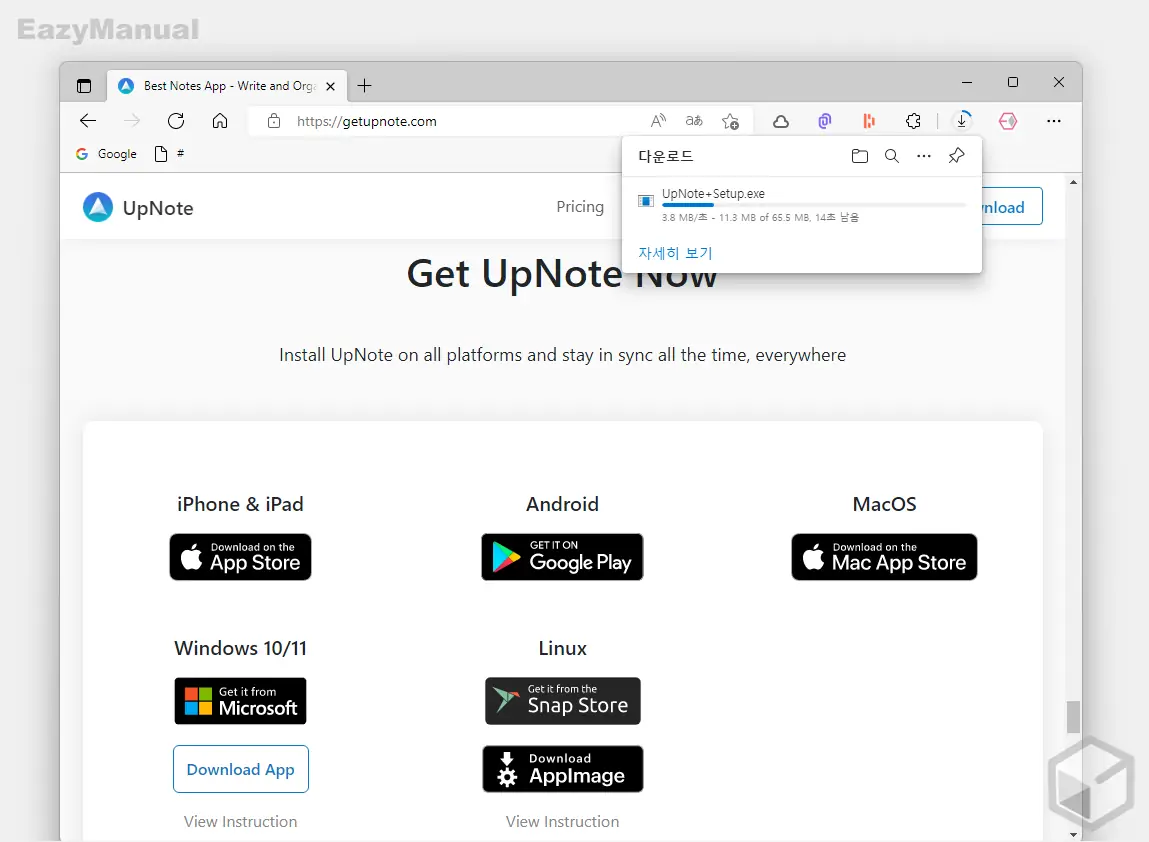Click the UpNote brand name text

click(158, 208)
